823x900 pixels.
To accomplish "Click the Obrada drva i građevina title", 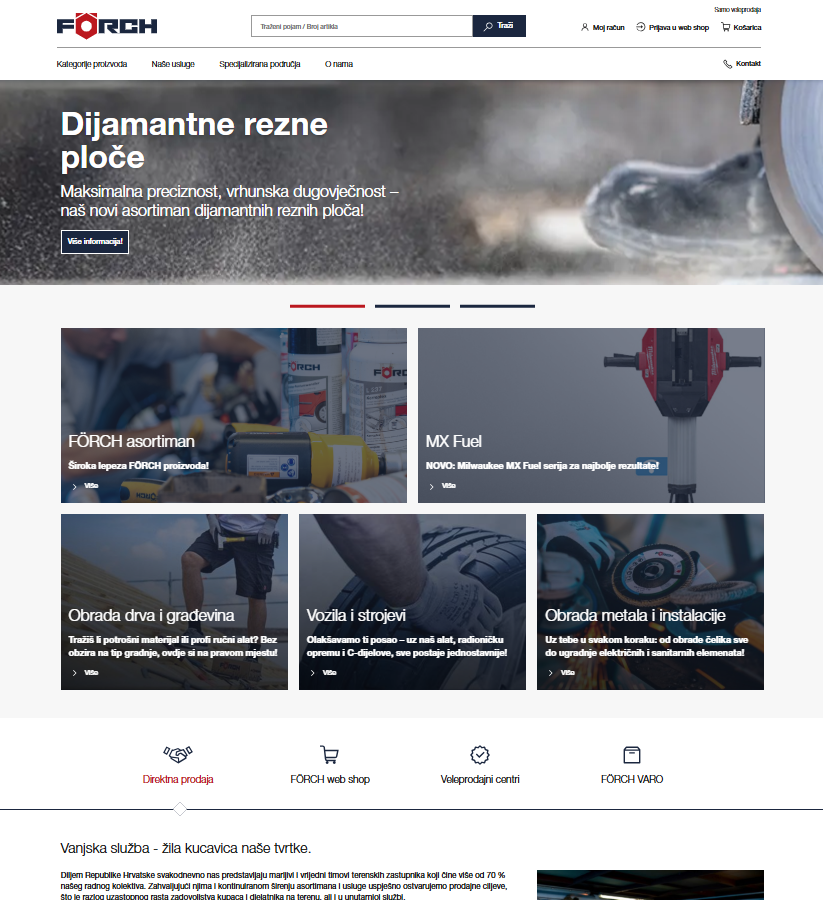I will pyautogui.click(x=151, y=615).
